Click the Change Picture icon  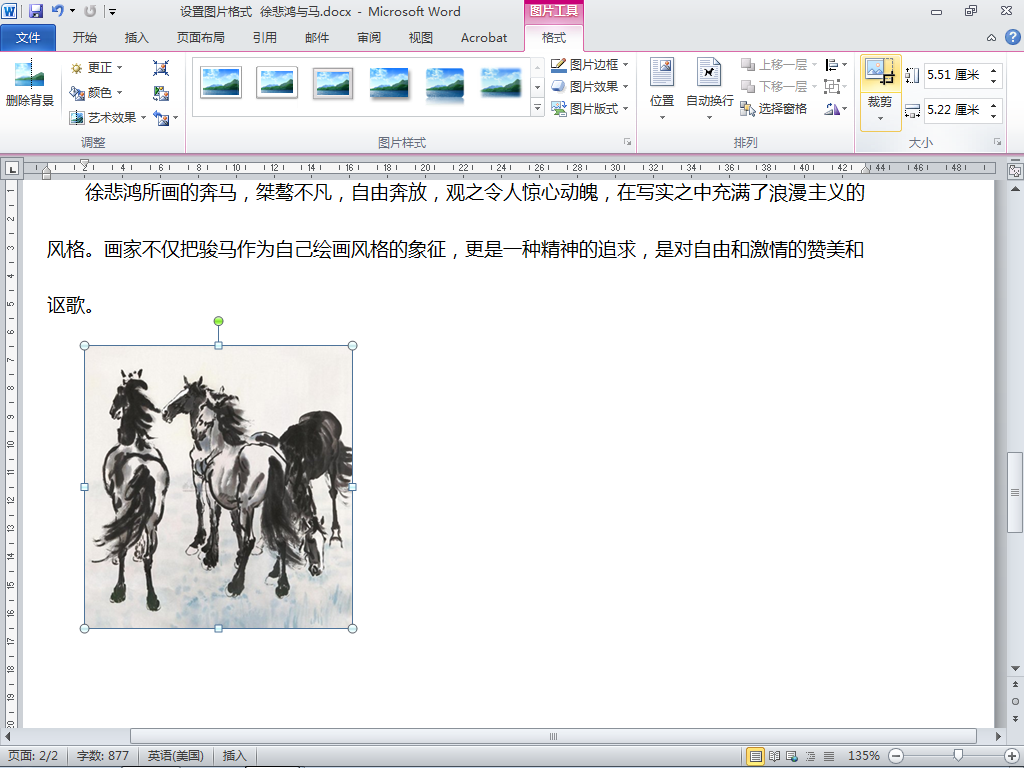tap(161, 93)
